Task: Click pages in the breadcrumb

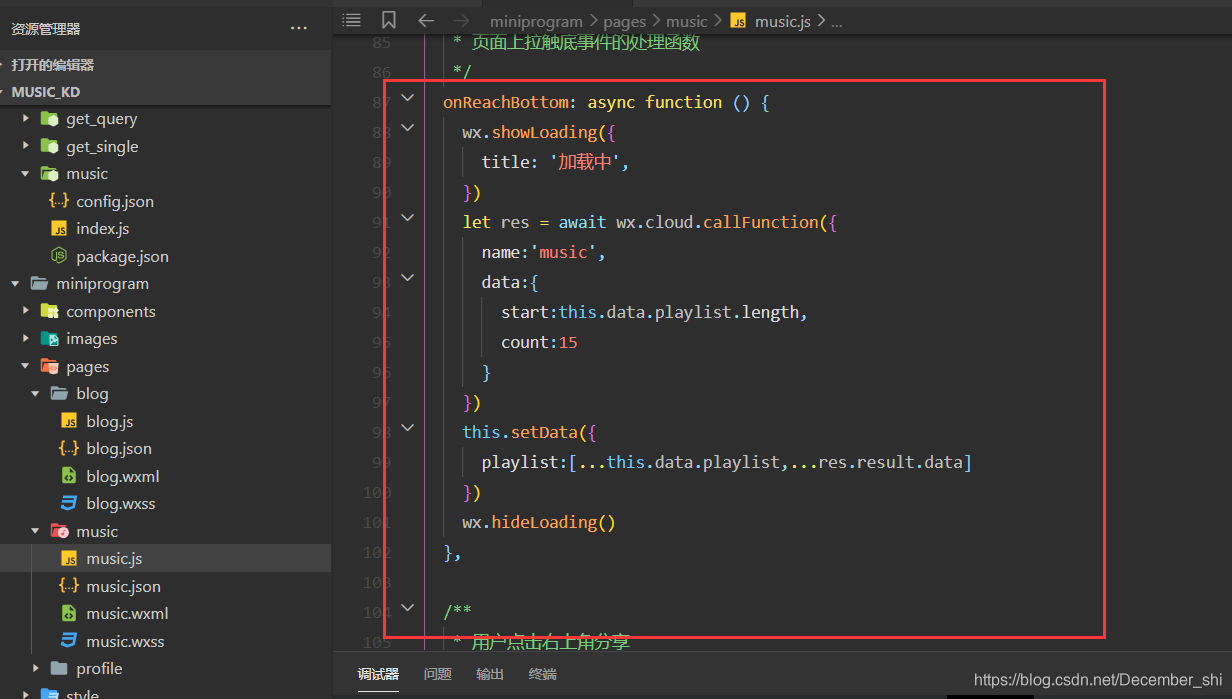Action: (624, 21)
